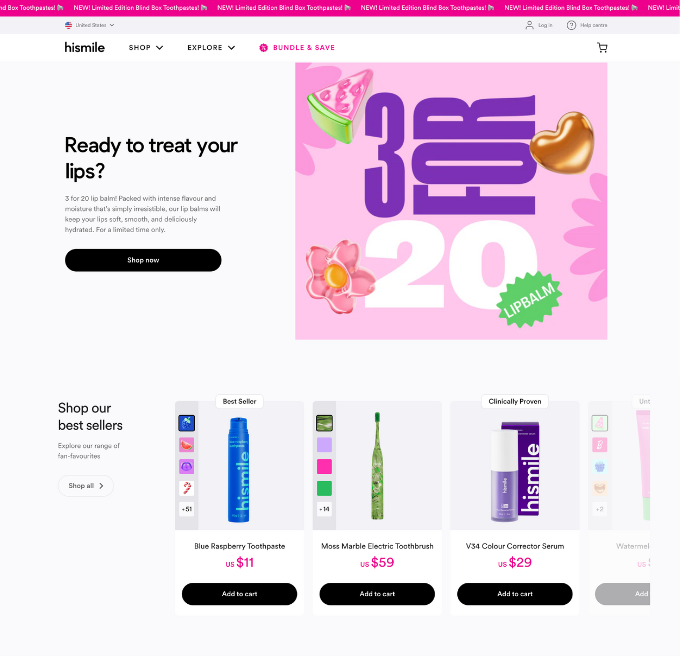Image resolution: width=680 pixels, height=656 pixels.
Task: Pick the lilac toothbrush colour swatch
Action: tap(324, 445)
